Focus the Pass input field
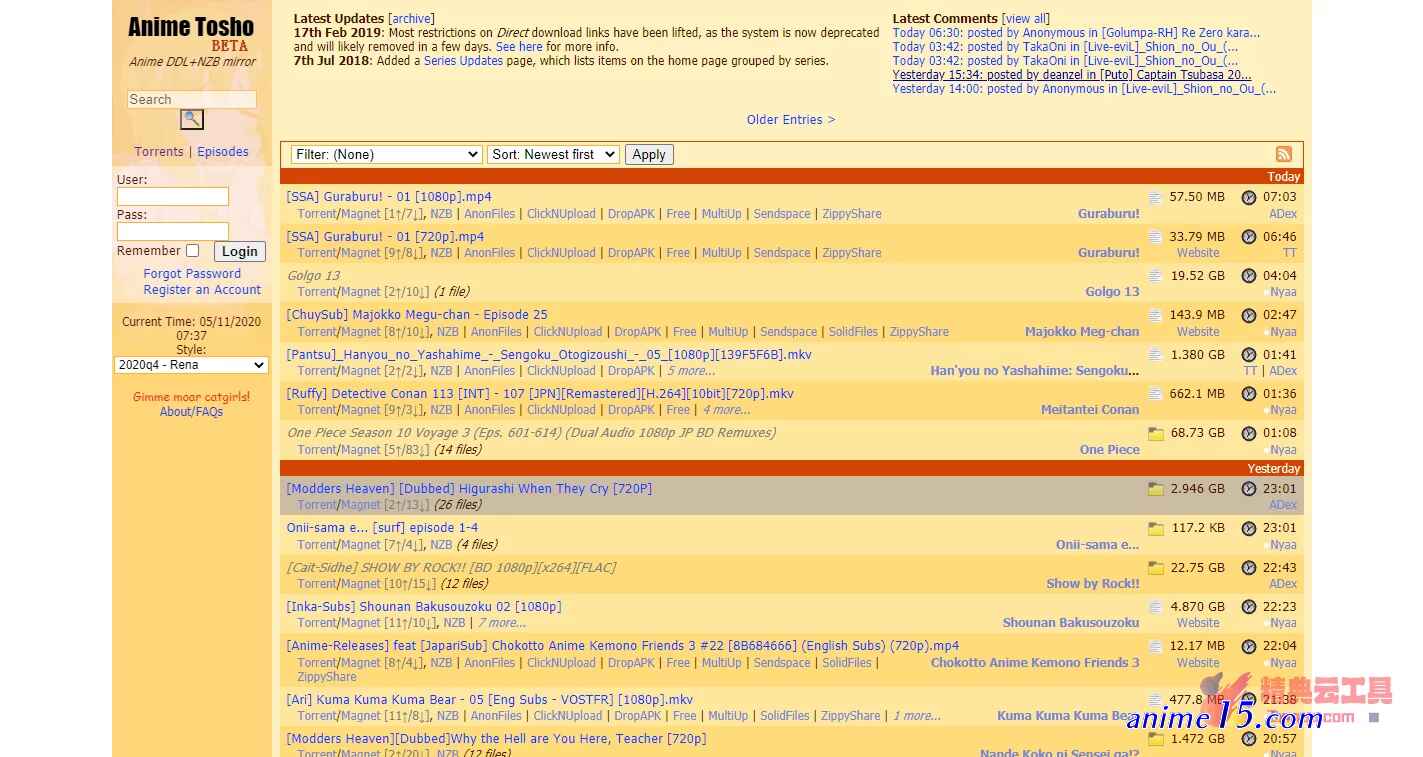 [x=173, y=231]
